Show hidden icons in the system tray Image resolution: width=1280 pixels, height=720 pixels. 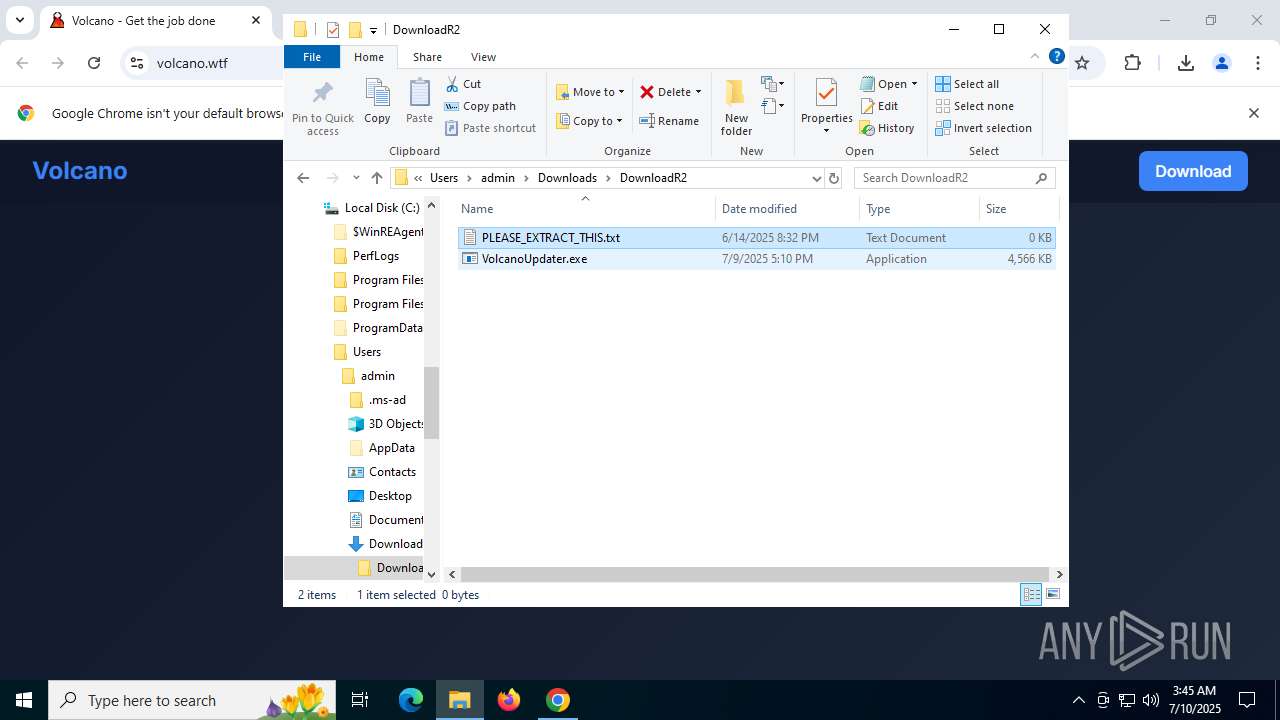point(1078,700)
